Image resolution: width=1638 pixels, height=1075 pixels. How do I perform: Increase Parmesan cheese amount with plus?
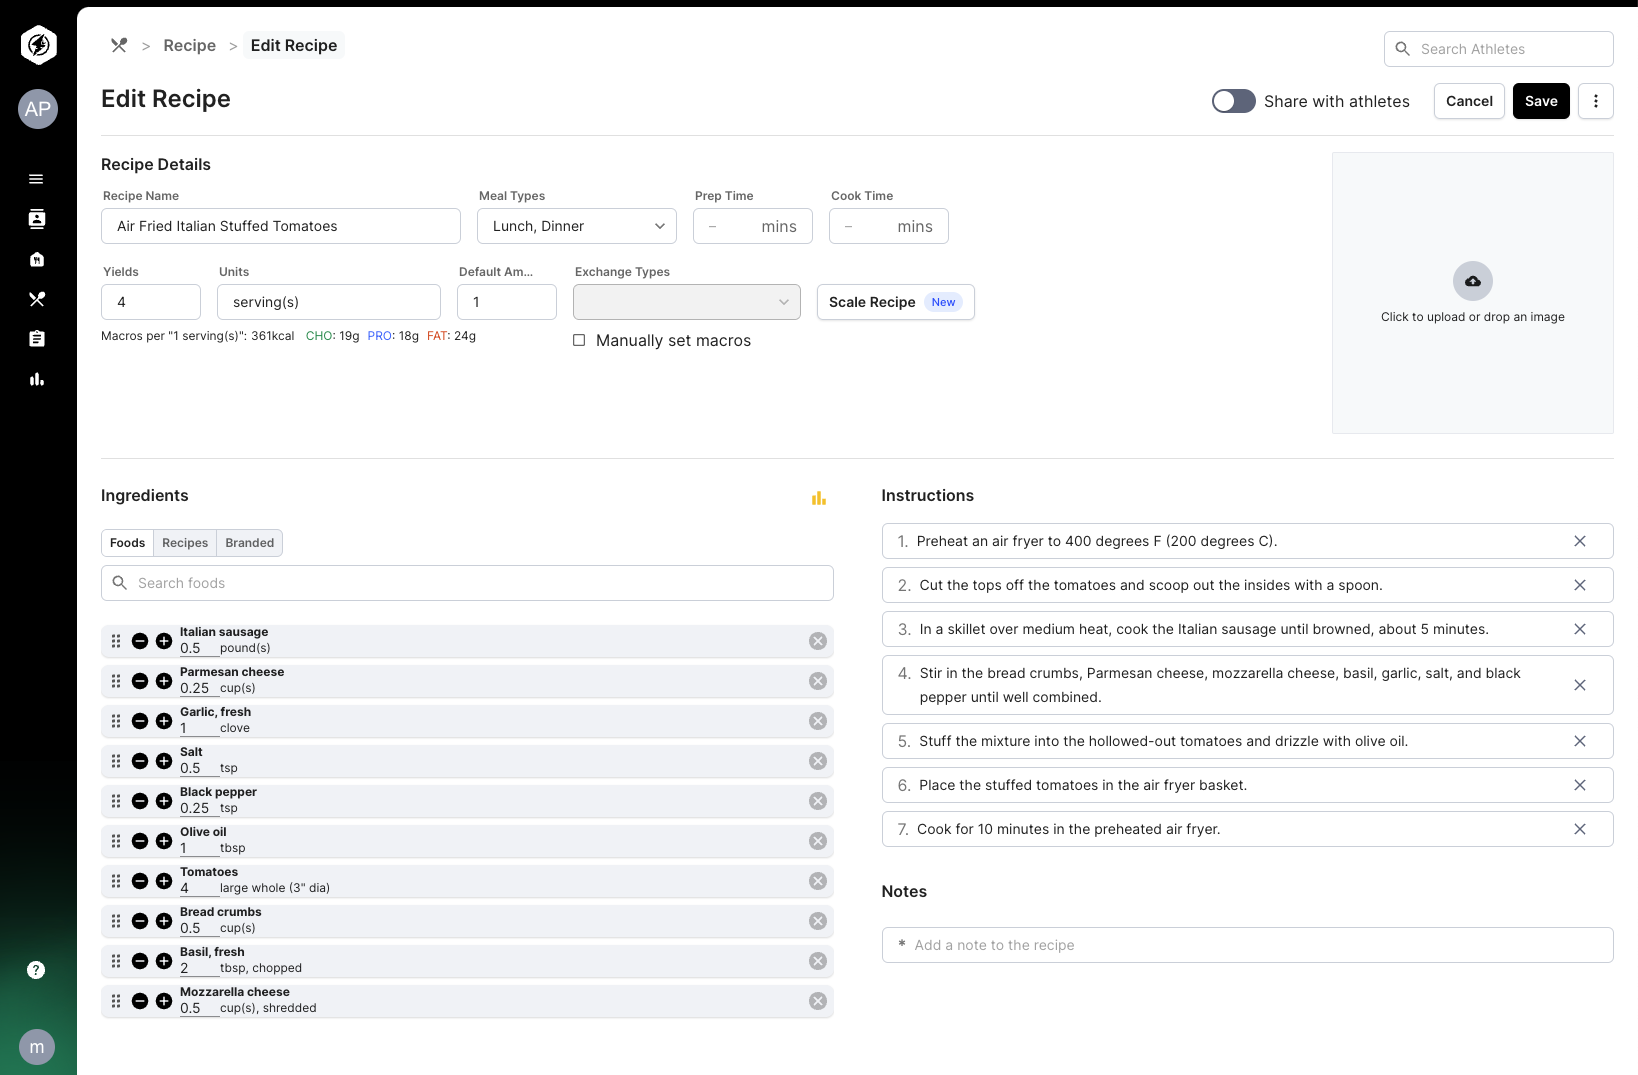pyautogui.click(x=164, y=681)
